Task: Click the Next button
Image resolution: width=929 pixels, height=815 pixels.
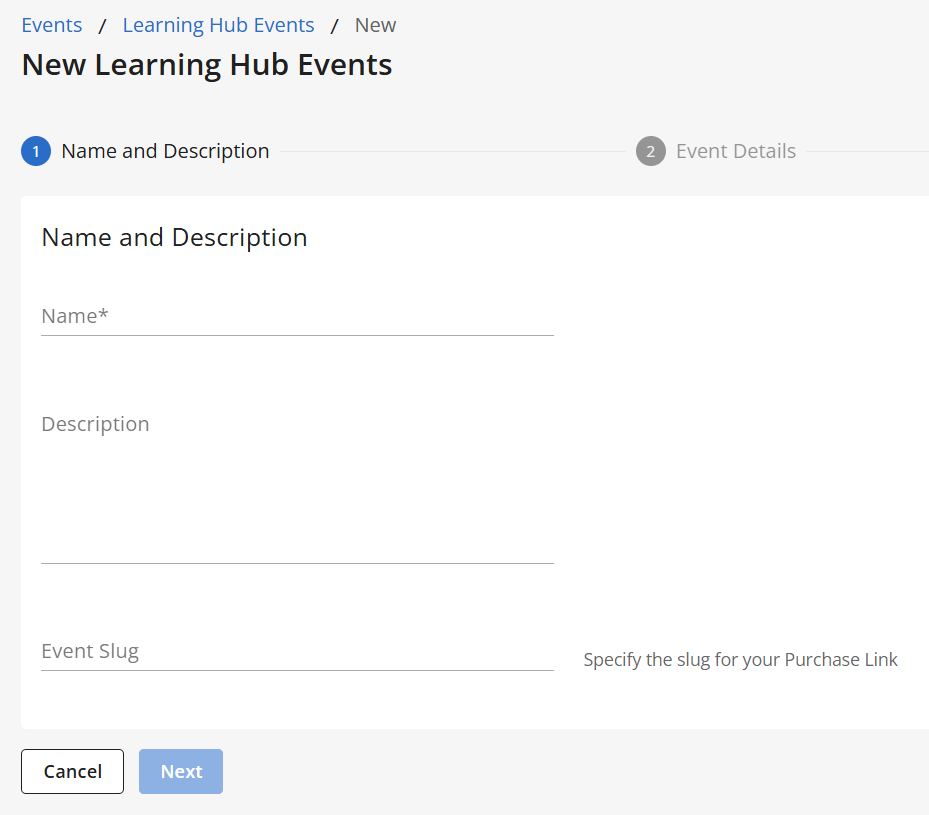Action: [181, 771]
